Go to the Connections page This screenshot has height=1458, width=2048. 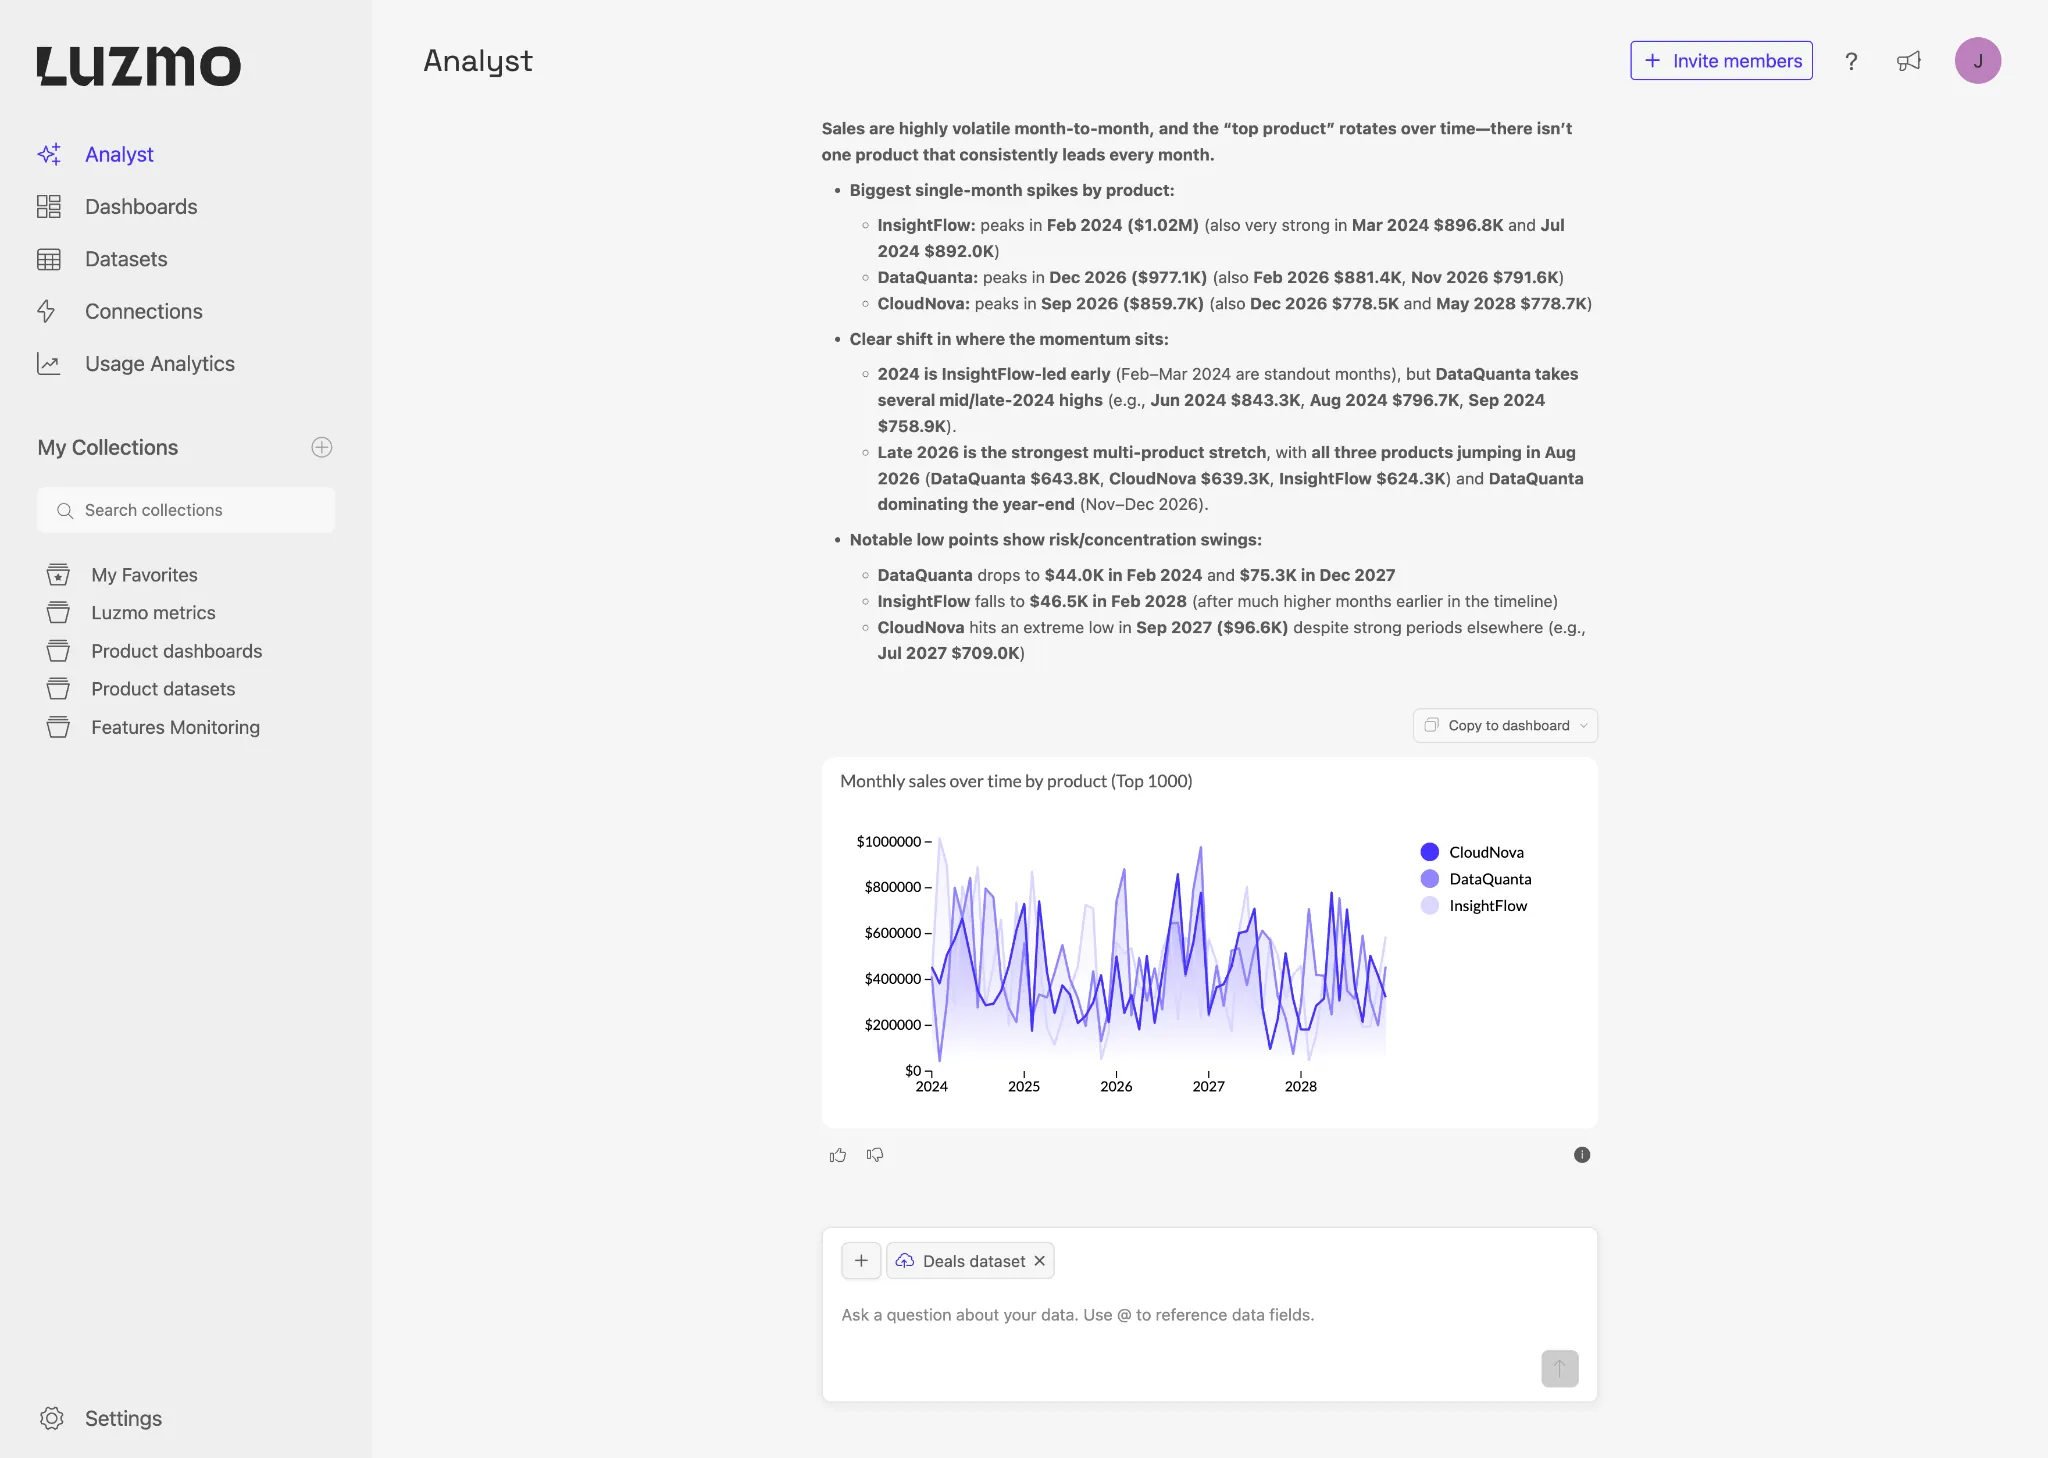tap(144, 311)
